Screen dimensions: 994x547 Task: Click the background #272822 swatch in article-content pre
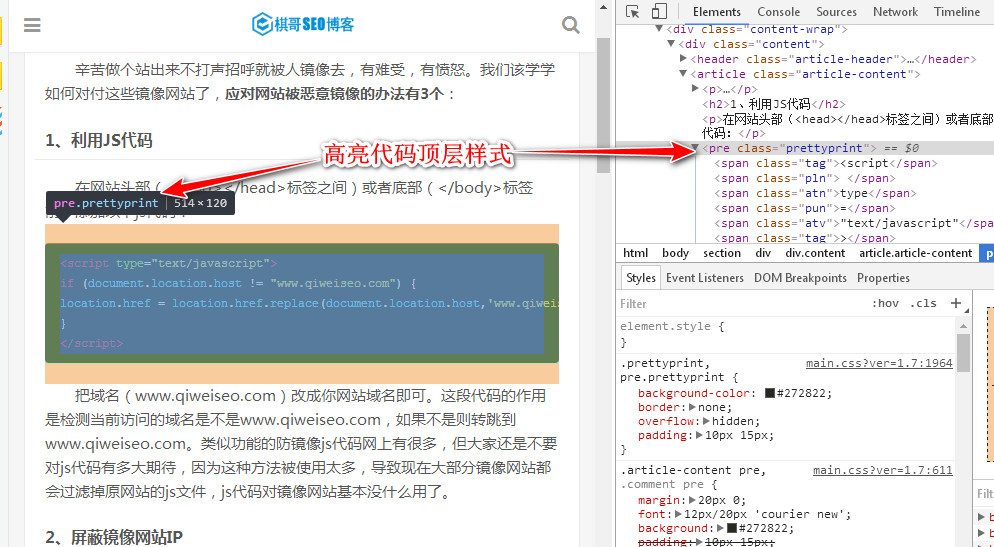pos(732,528)
